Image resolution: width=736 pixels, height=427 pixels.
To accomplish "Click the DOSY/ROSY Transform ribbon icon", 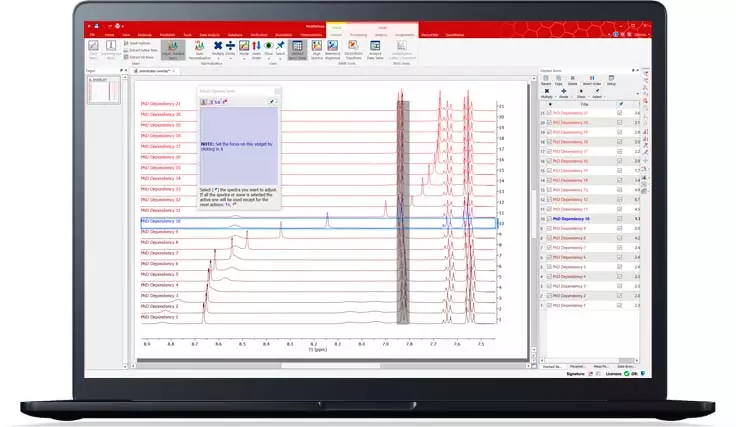I will coord(353,46).
